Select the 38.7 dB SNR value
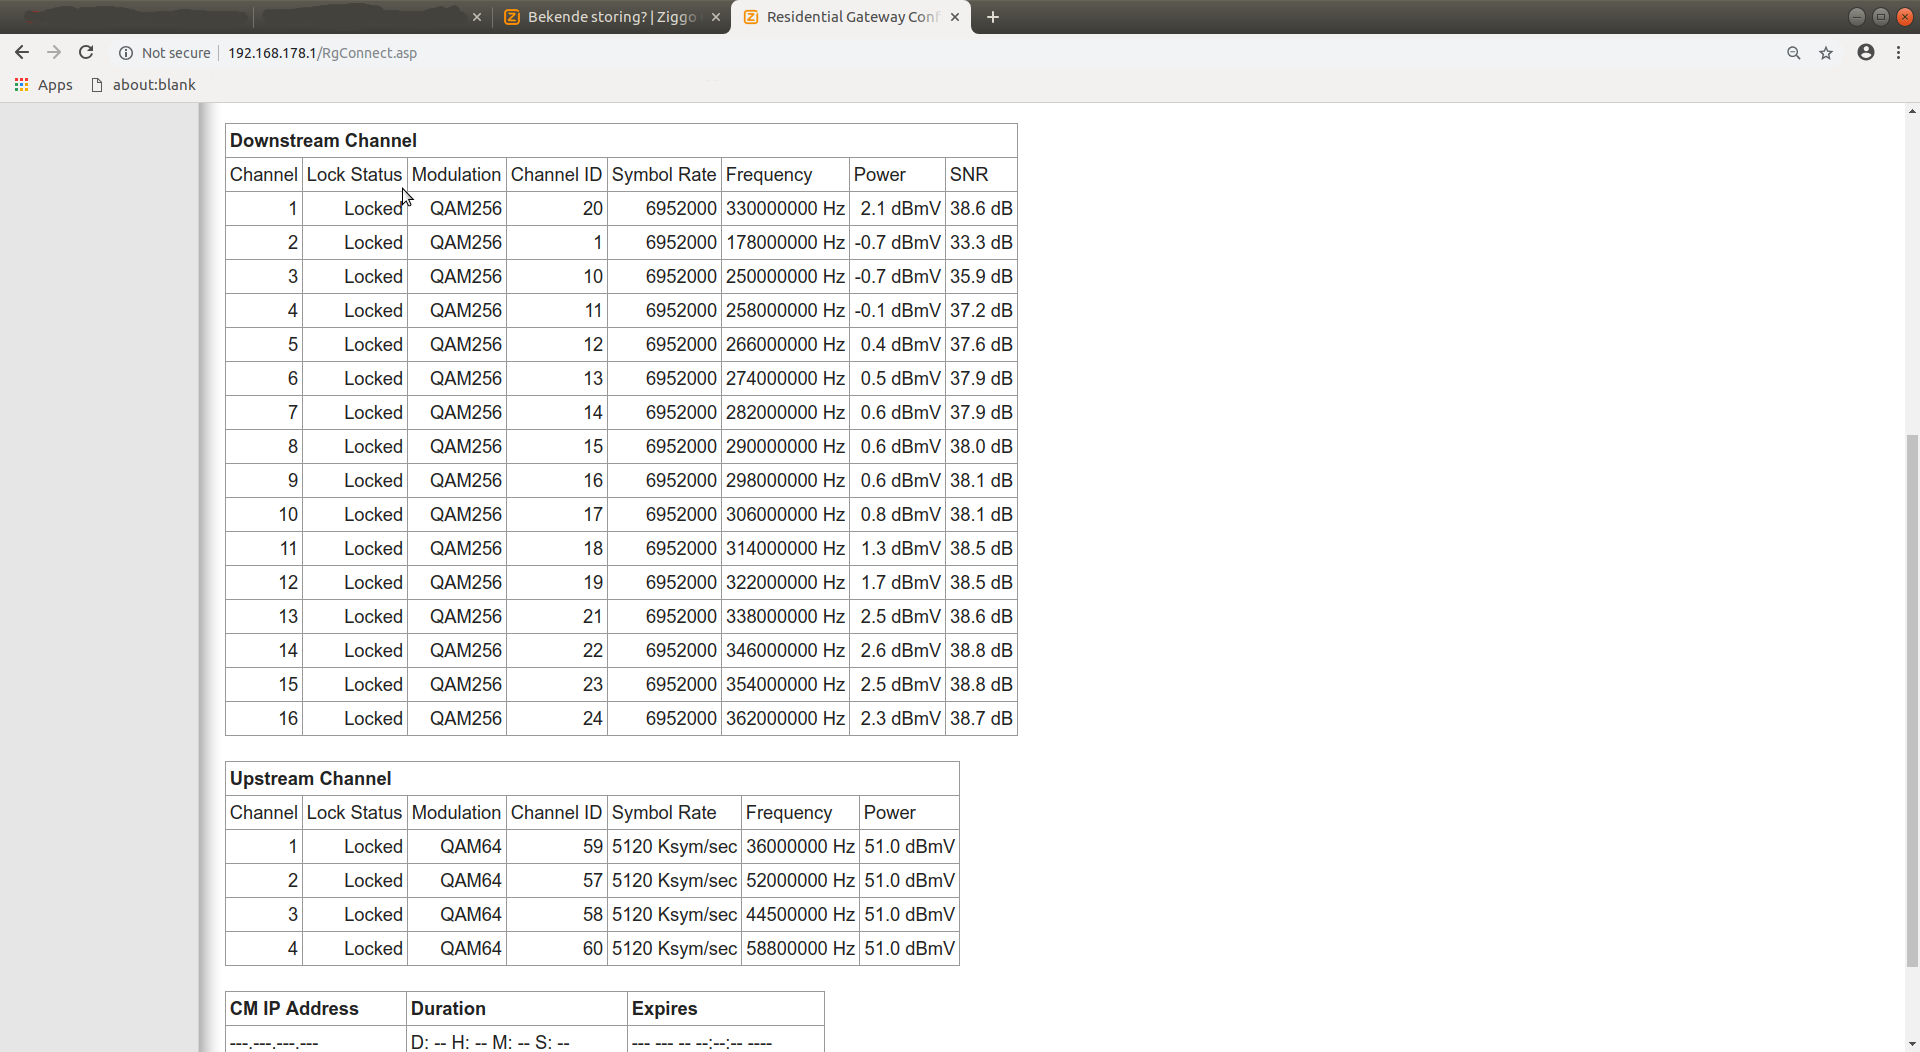The width and height of the screenshot is (1920, 1052). [x=981, y=719]
